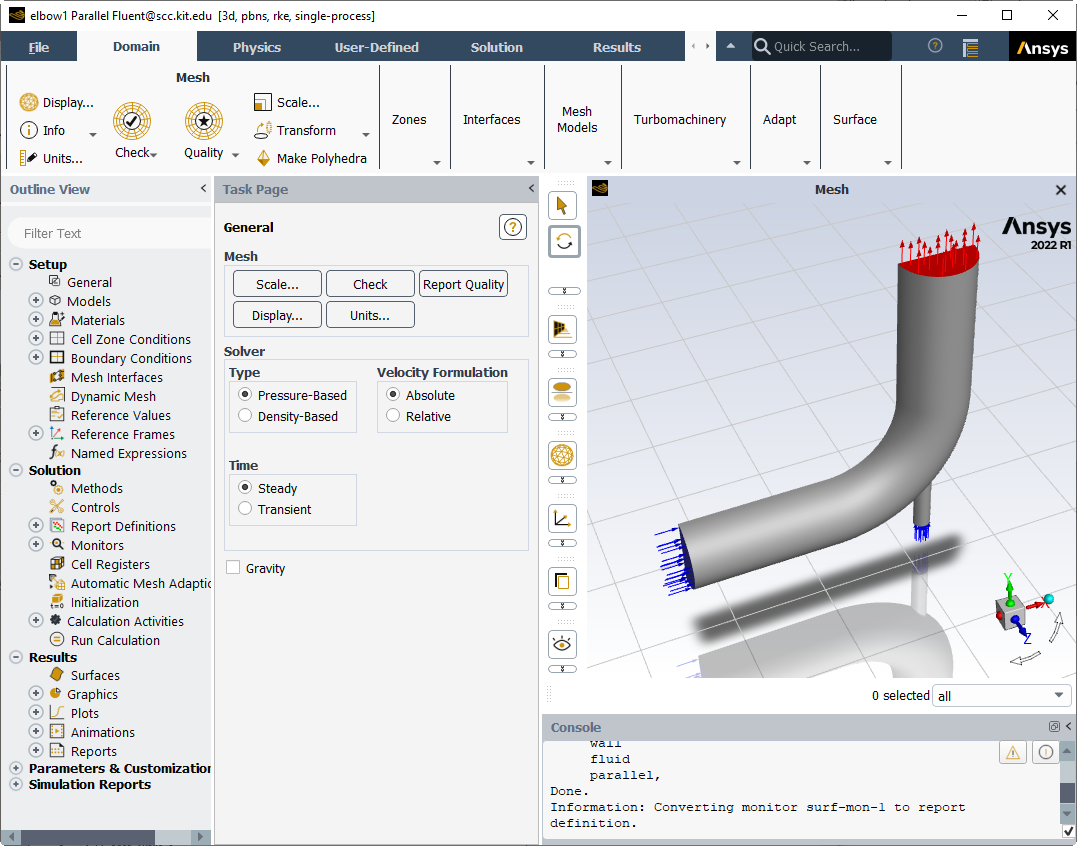Click the layout options icon beside help
1077x846 pixels.
[x=971, y=47]
